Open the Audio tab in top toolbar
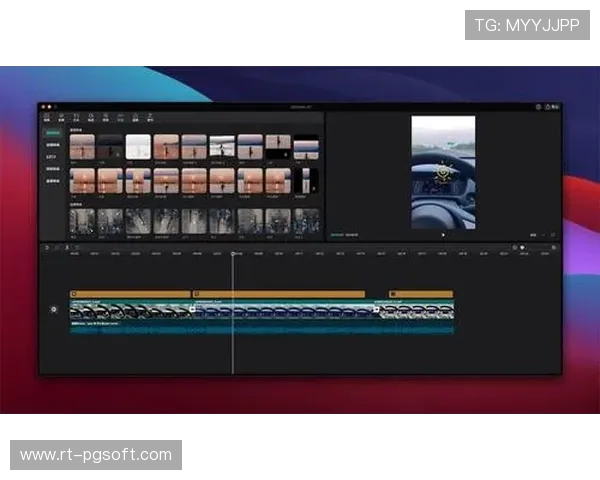Image resolution: width=600 pixels, height=480 pixels. (x=62, y=116)
